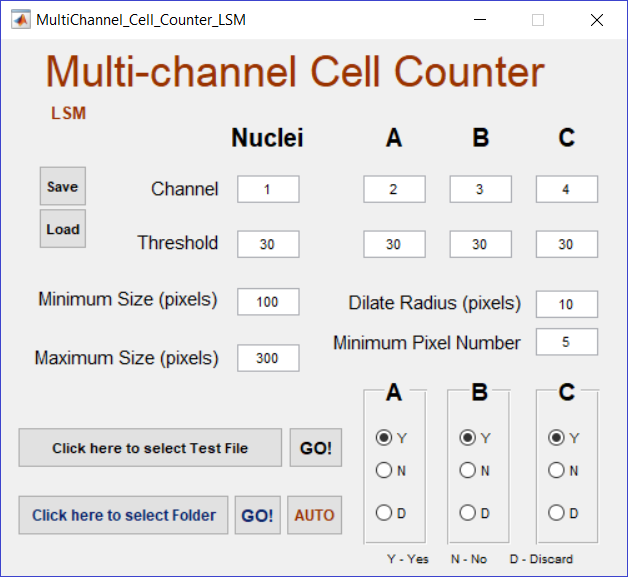Click the select Test File button
This screenshot has width=628, height=577.
coord(150,448)
